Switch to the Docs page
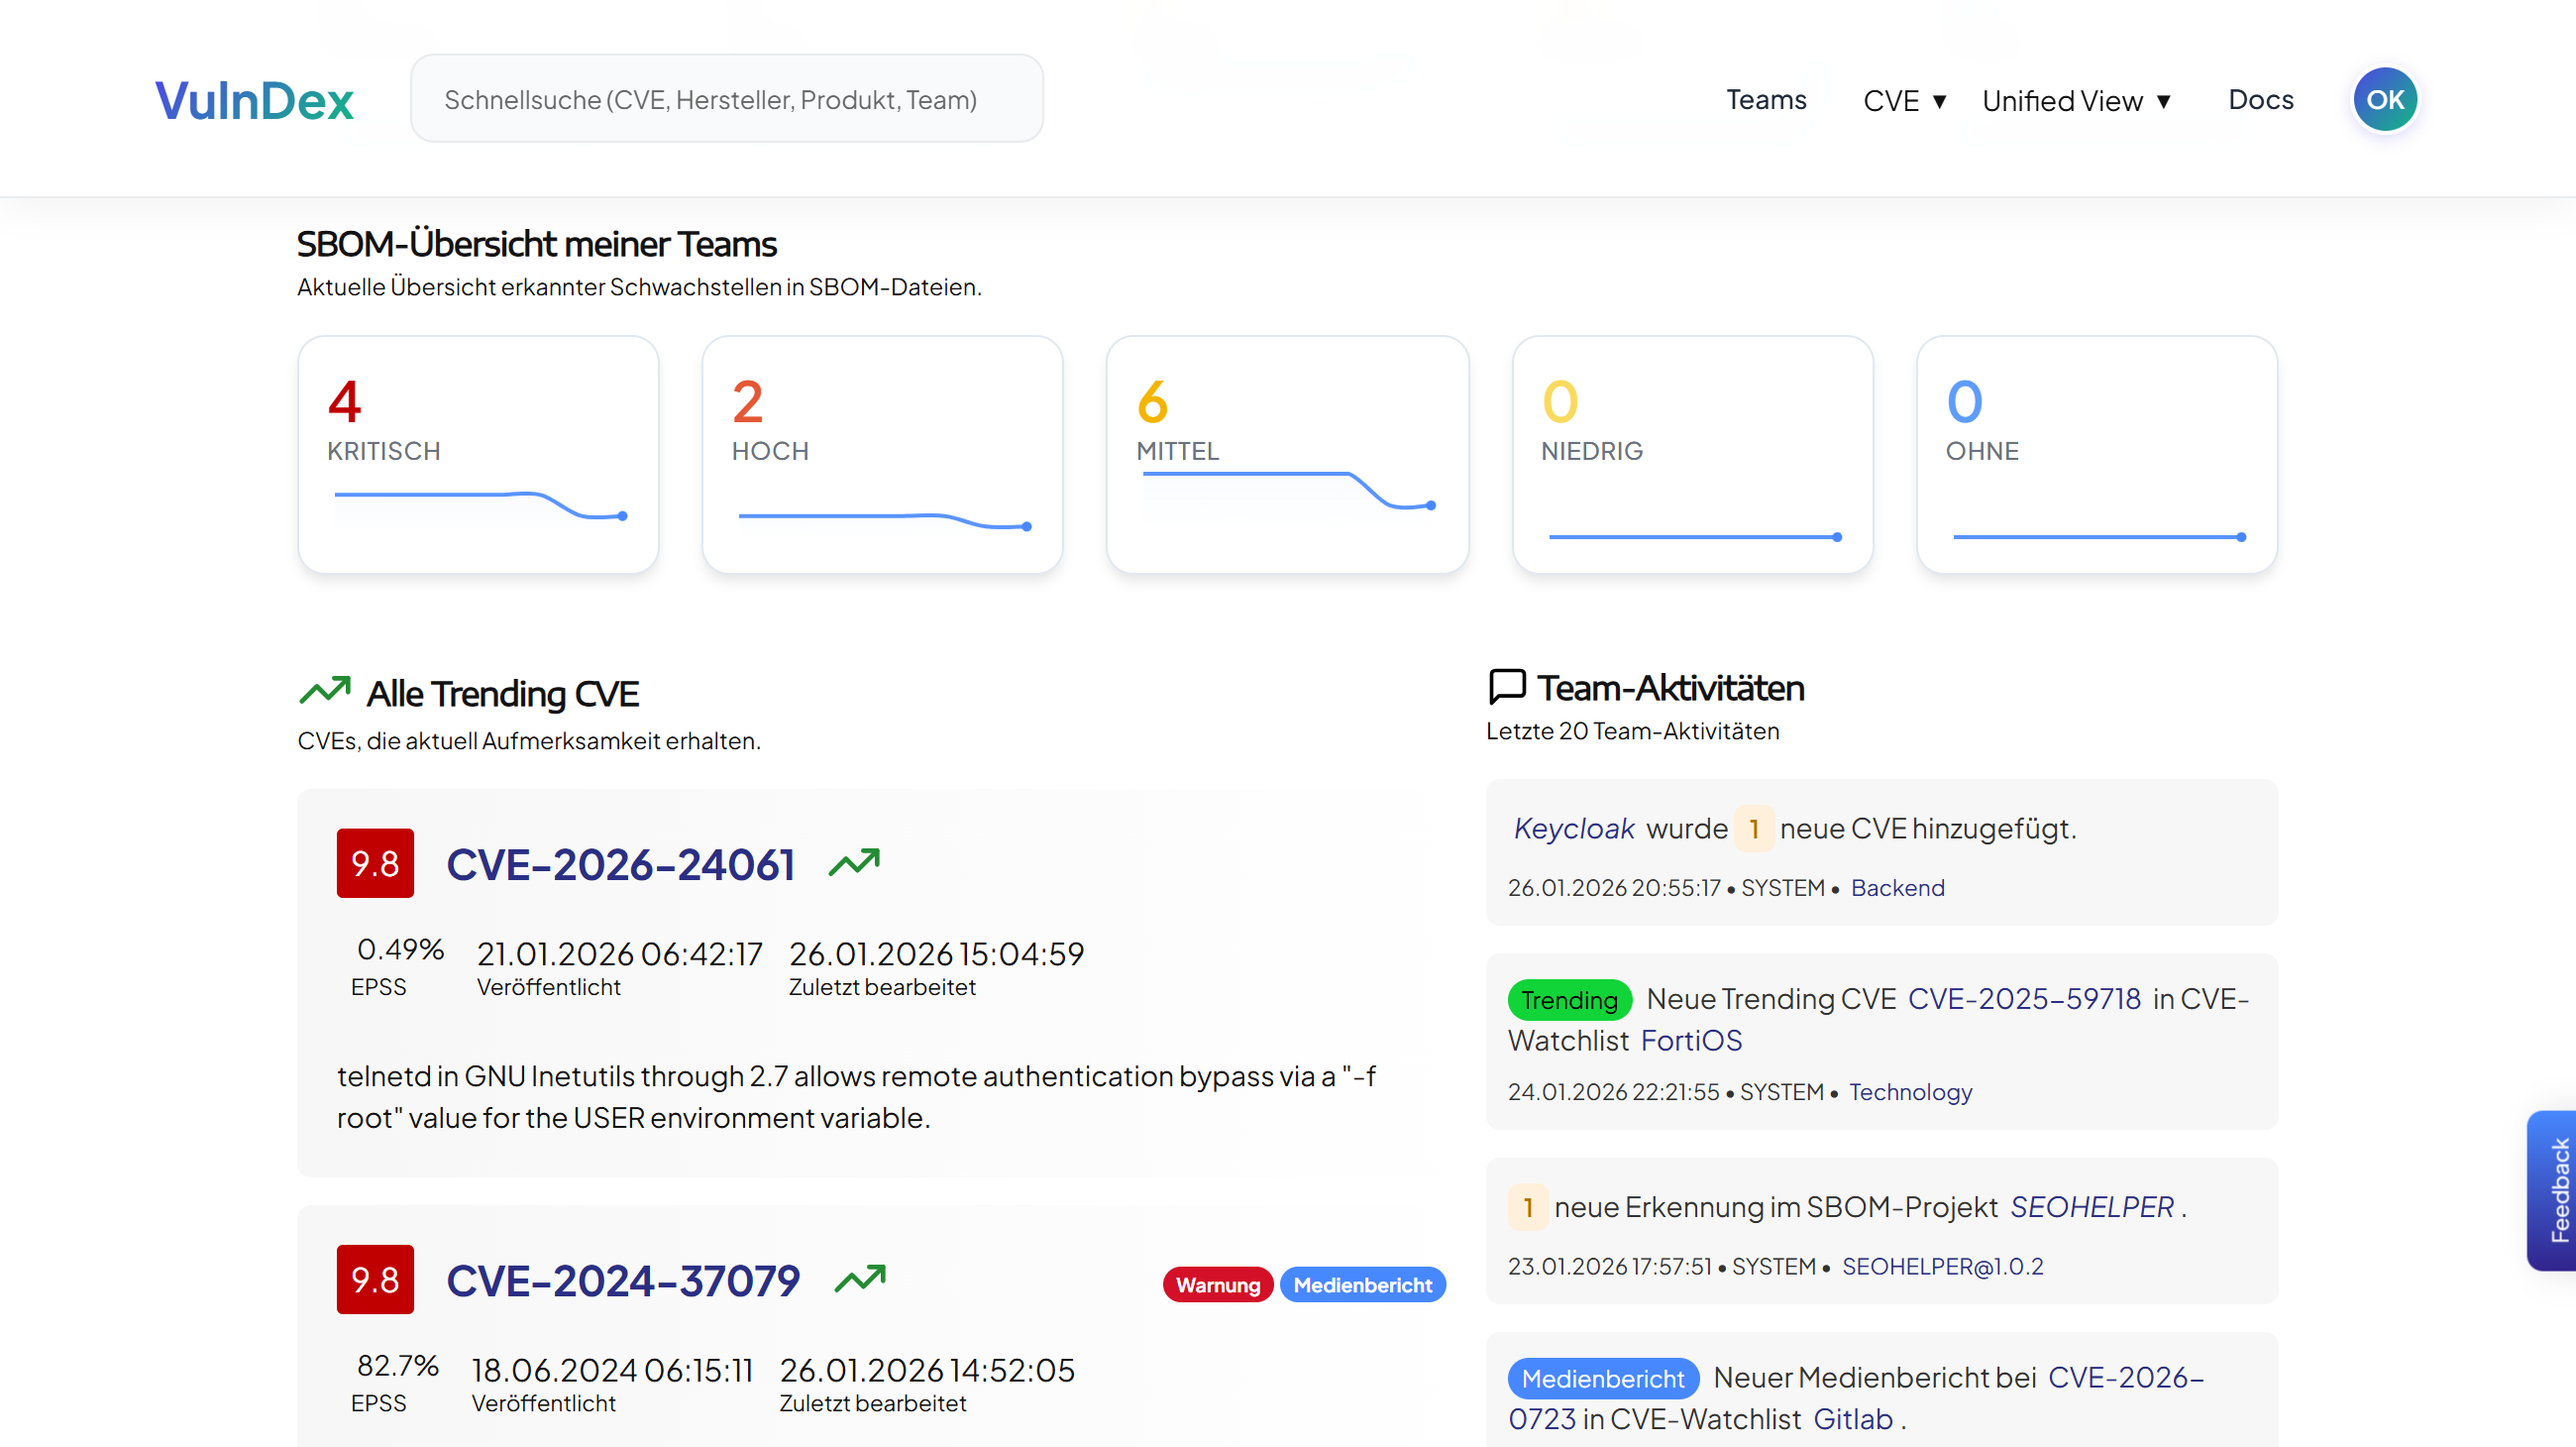The width and height of the screenshot is (2576, 1447). pyautogui.click(x=2261, y=99)
